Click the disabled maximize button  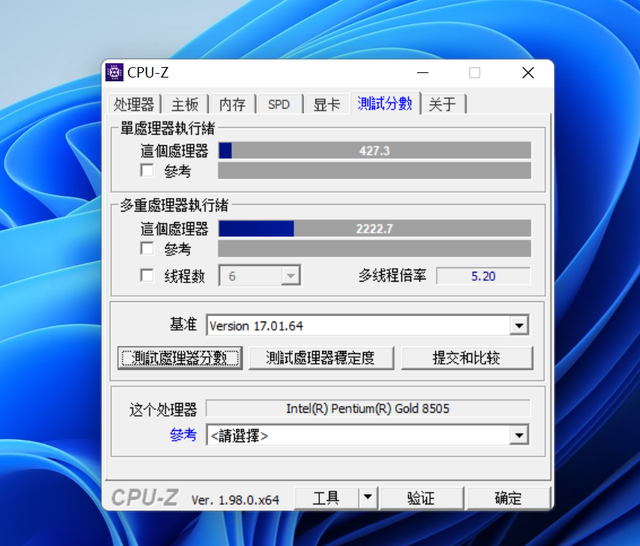[x=475, y=73]
